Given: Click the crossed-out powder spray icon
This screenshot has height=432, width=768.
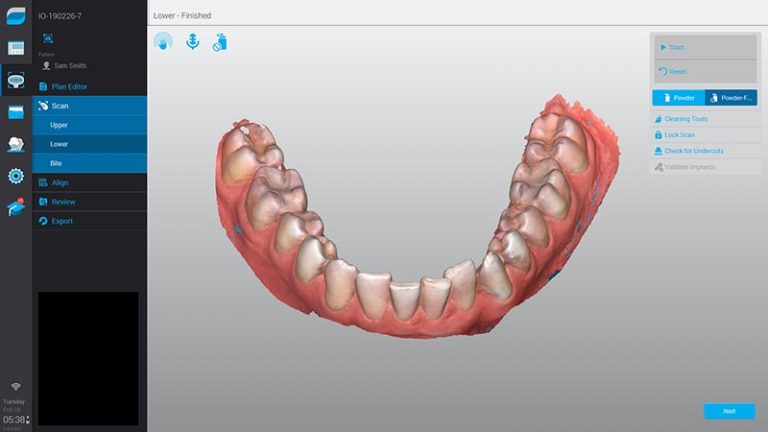Looking at the screenshot, I should tap(219, 42).
